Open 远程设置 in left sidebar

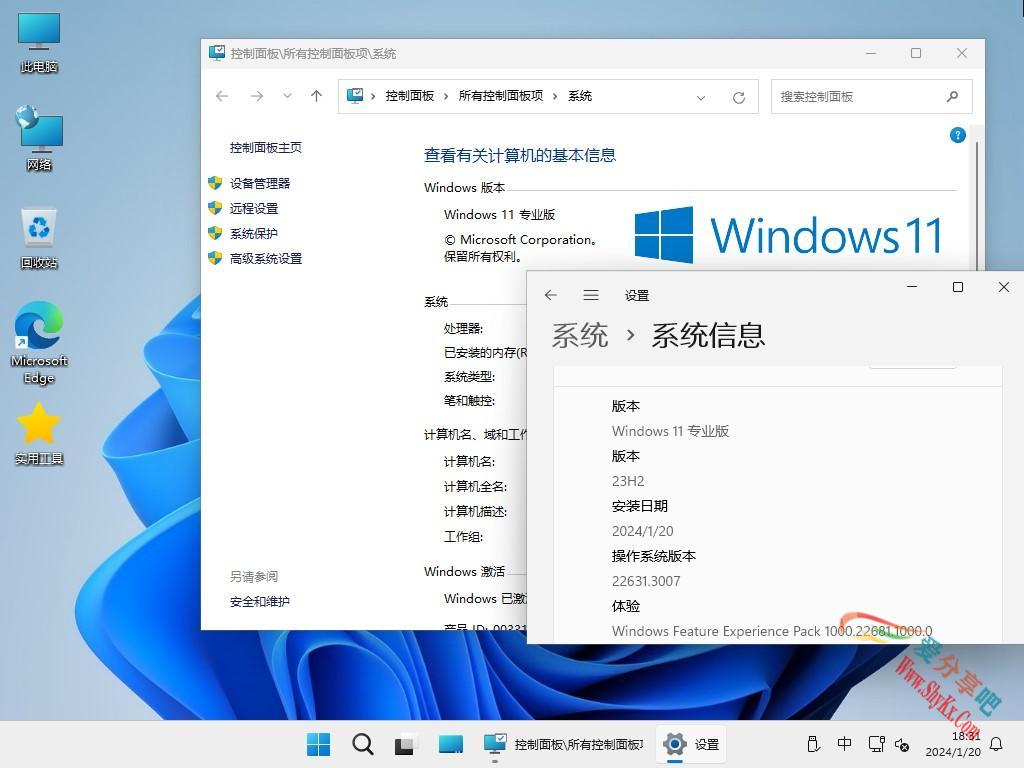[x=254, y=208]
